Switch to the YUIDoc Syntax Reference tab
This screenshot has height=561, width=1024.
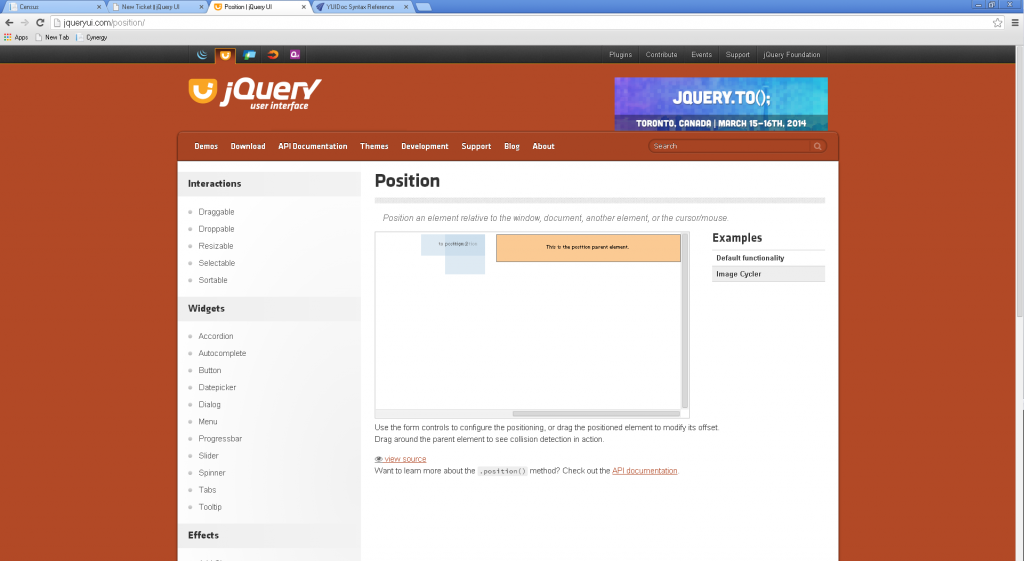[x=358, y=7]
